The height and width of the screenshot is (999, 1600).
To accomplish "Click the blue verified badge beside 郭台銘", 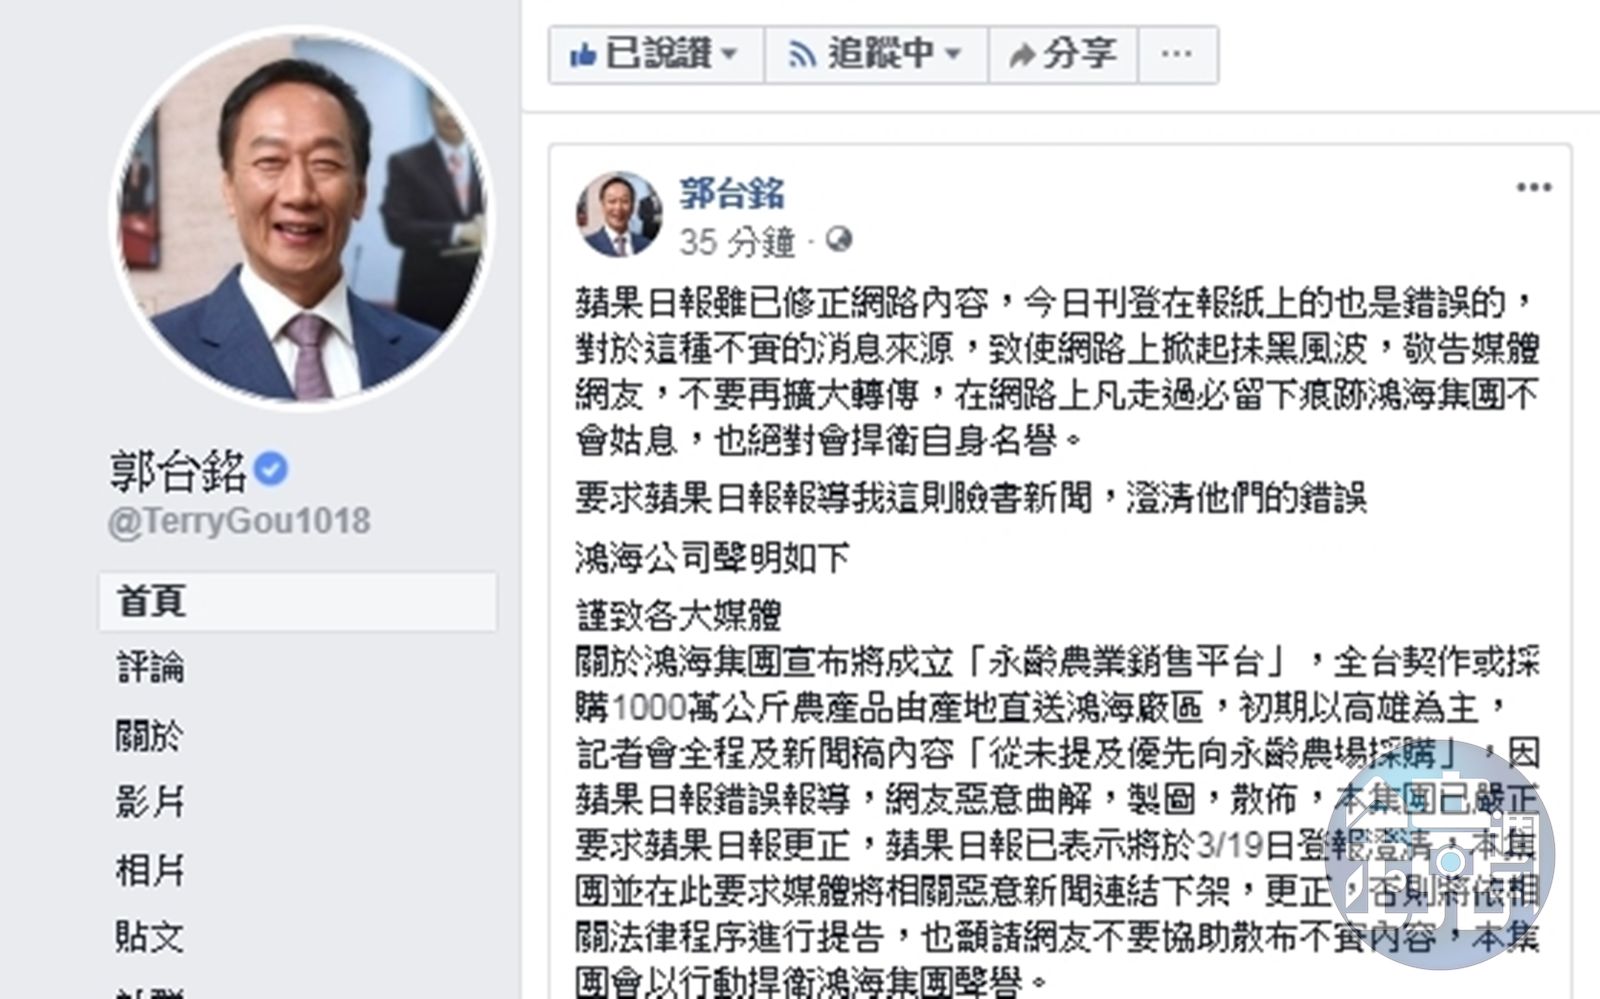I will coord(271,469).
